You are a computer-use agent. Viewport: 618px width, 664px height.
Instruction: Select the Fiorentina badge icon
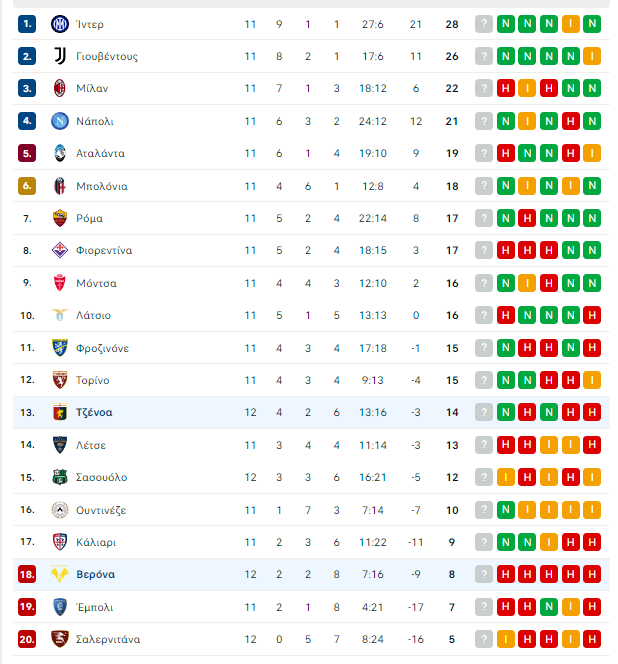coord(60,250)
